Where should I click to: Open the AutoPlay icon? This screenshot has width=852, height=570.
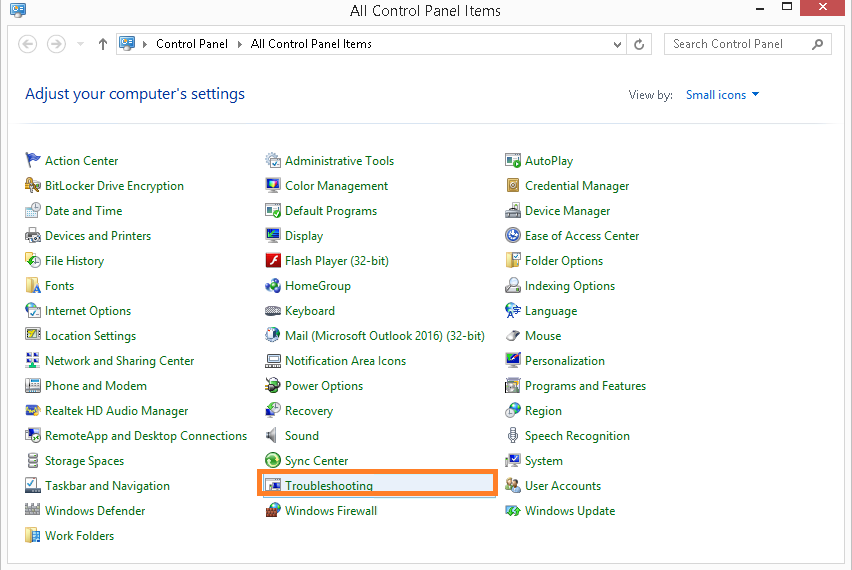click(513, 160)
